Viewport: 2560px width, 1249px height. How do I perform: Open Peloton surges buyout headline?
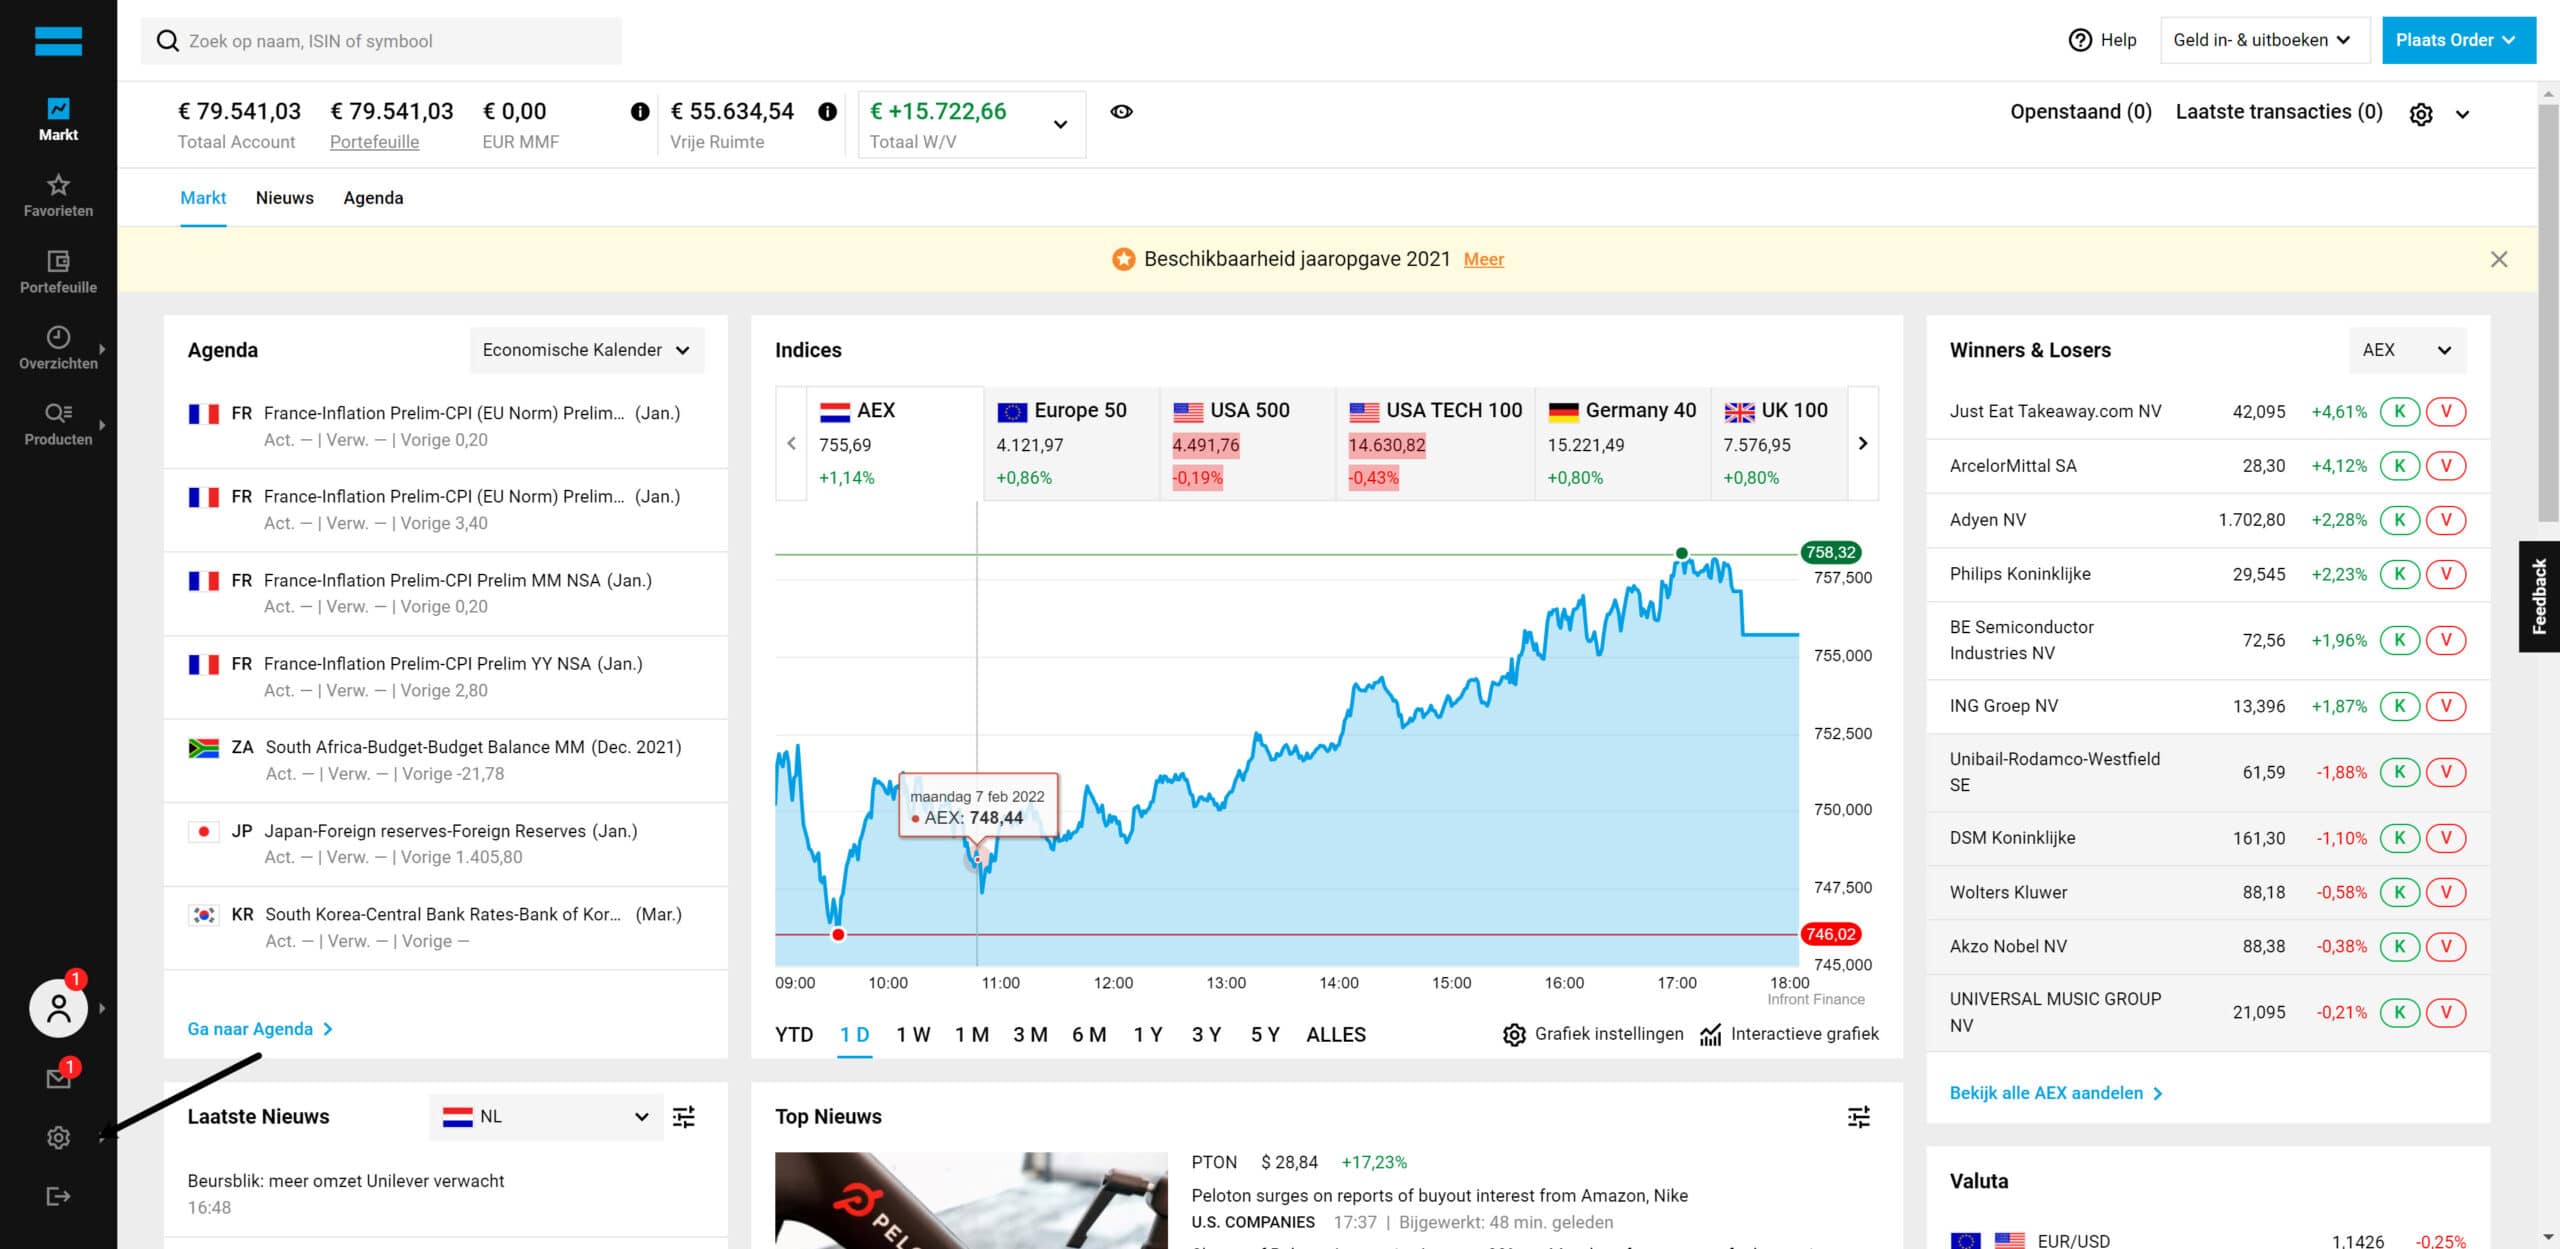(x=1439, y=1196)
